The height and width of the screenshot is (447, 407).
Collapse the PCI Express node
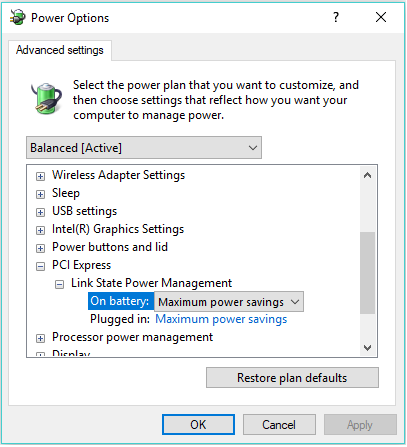(40, 266)
